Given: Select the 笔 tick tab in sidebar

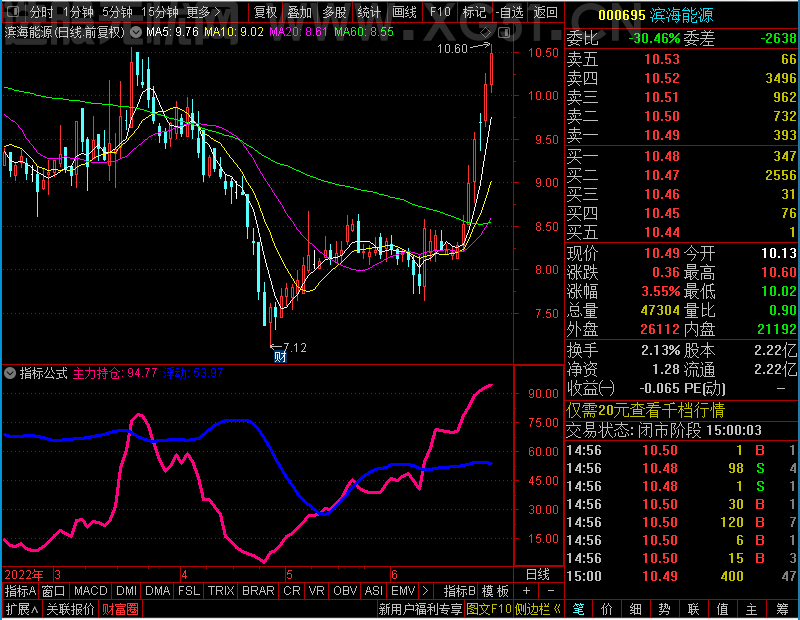Looking at the screenshot, I should pos(578,609).
